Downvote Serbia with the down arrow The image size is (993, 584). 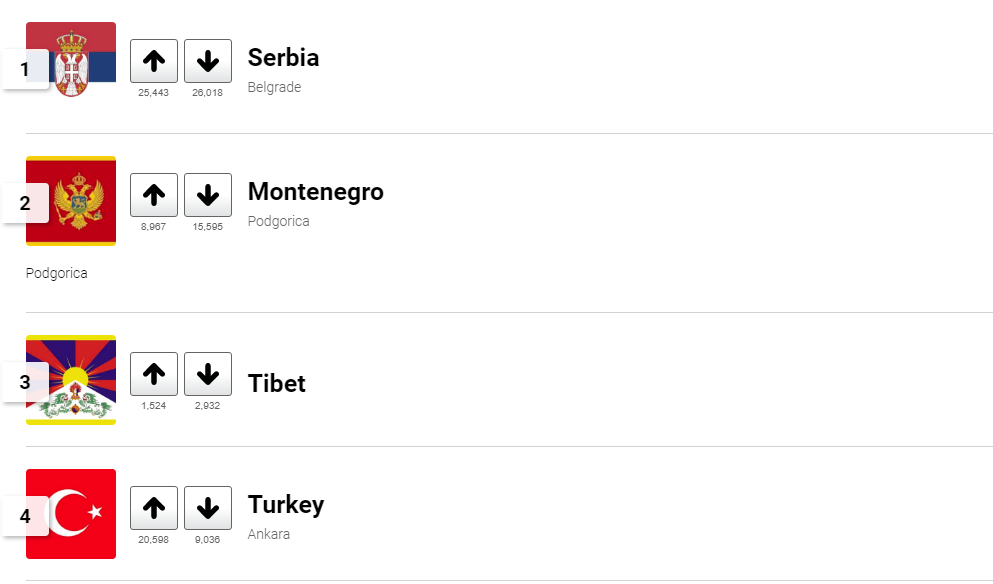click(208, 61)
